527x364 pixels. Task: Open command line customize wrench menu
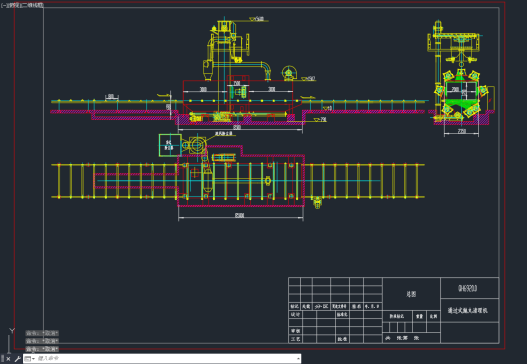click(x=17, y=359)
